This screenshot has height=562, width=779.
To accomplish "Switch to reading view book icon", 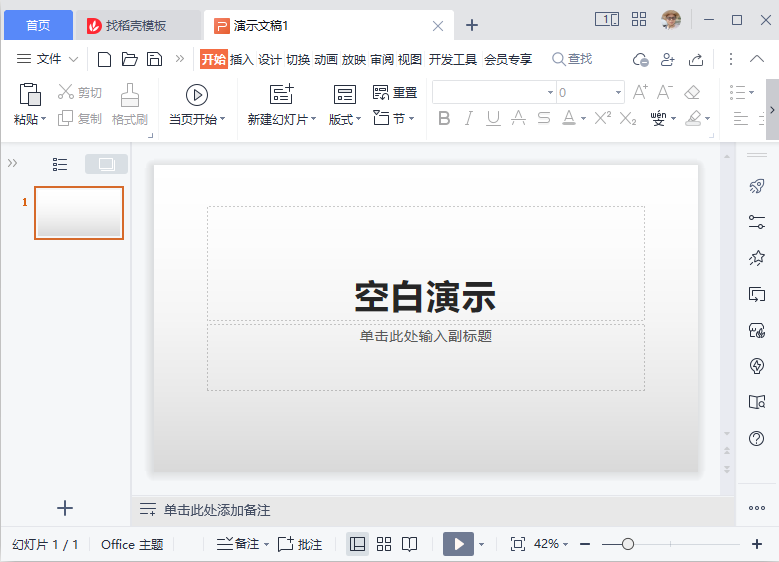I will pos(409,544).
